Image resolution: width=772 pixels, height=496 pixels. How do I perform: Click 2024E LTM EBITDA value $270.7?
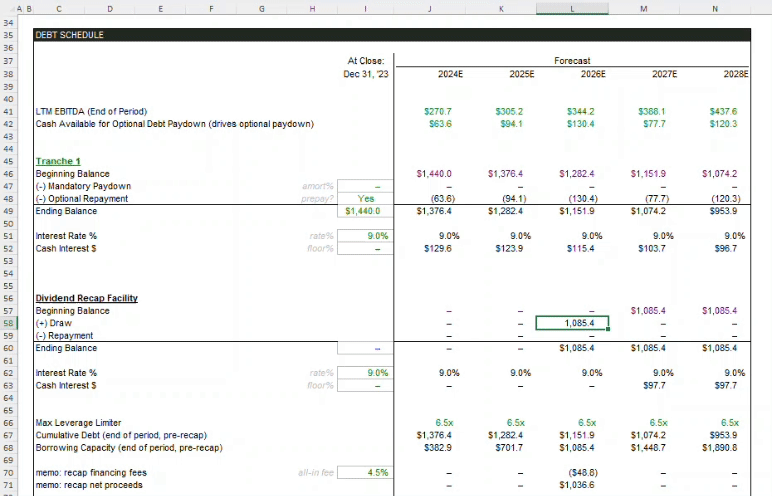pyautogui.click(x=438, y=111)
